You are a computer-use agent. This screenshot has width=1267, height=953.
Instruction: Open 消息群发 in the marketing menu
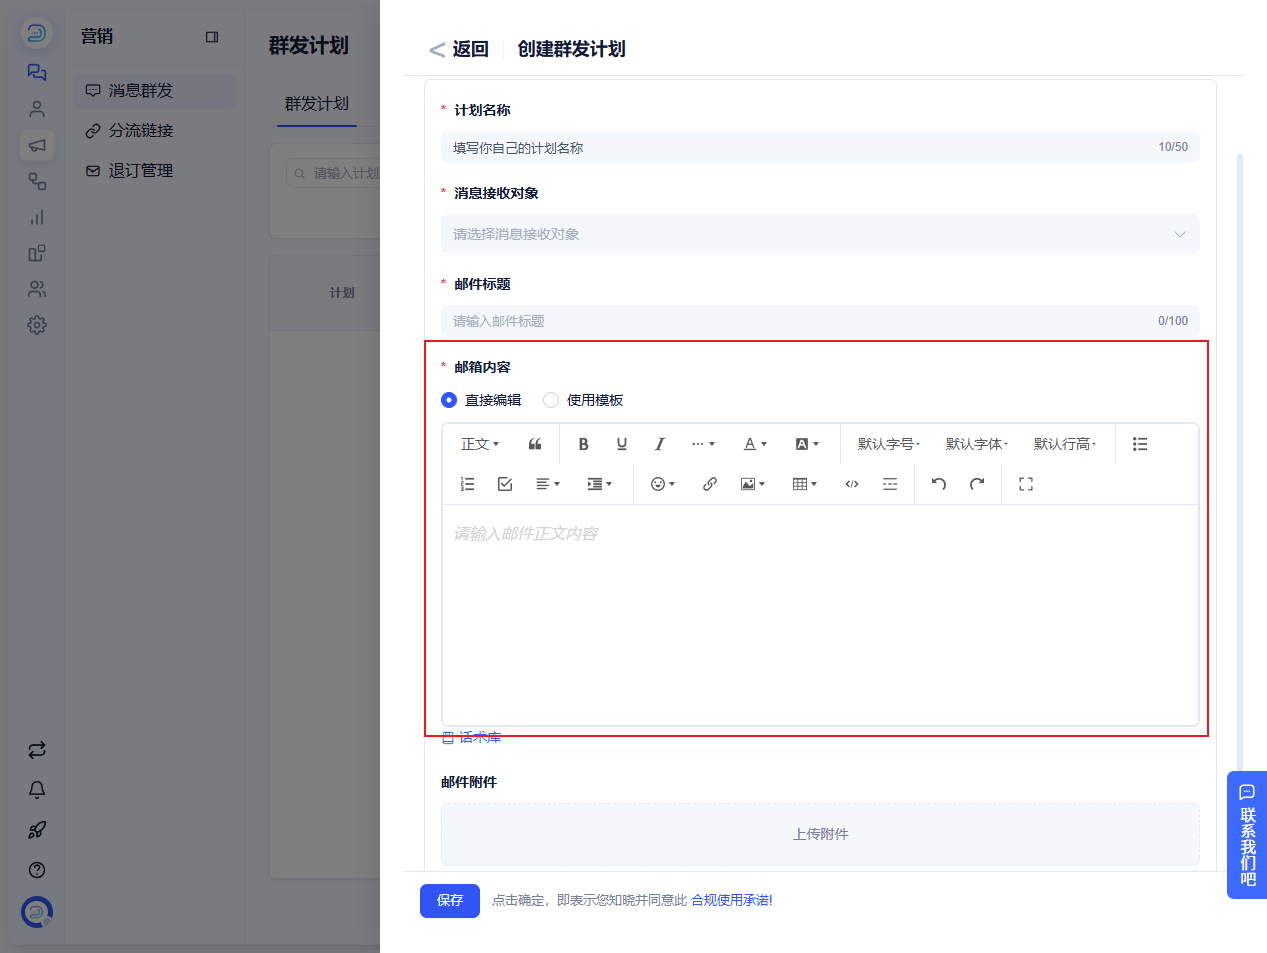pyautogui.click(x=155, y=91)
